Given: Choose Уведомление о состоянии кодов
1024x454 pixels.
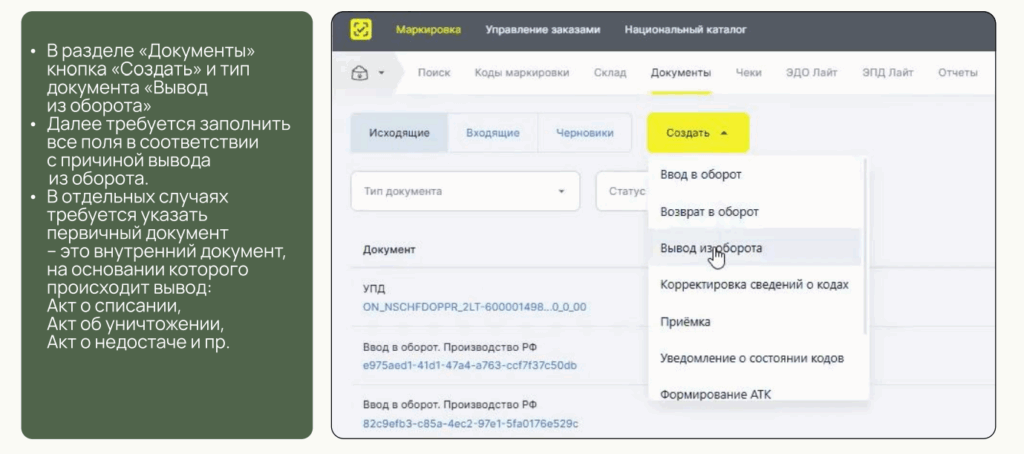Looking at the screenshot, I should (x=754, y=358).
